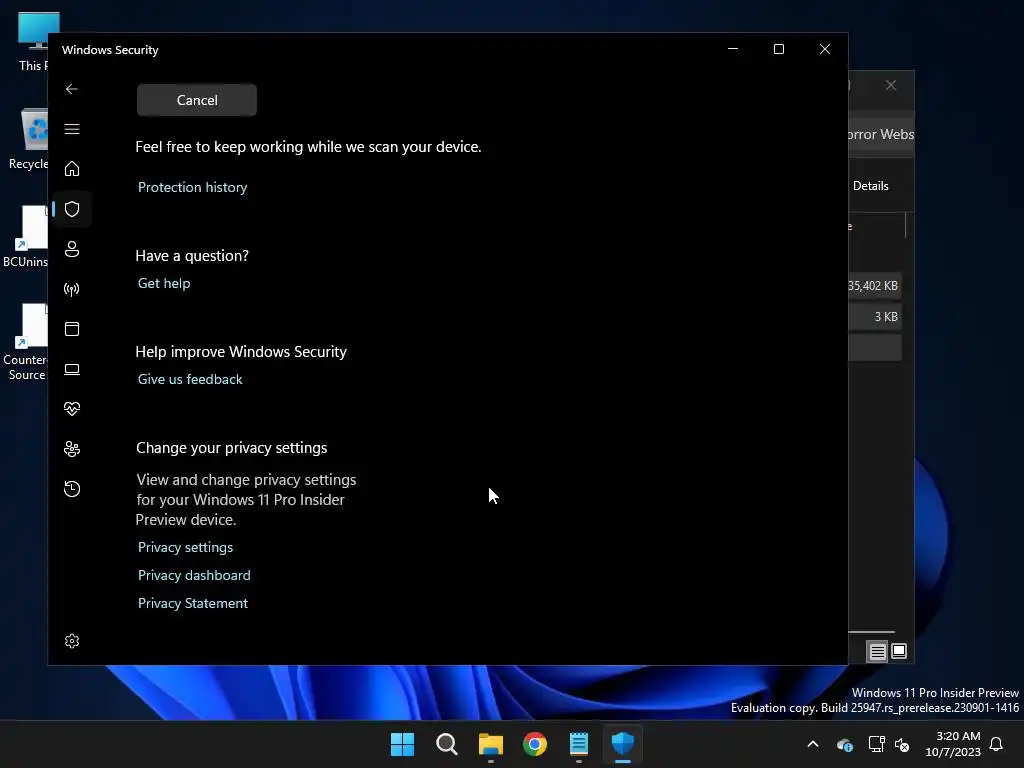Open Device security laptop icon
This screenshot has height=768, width=1024.
coord(72,370)
